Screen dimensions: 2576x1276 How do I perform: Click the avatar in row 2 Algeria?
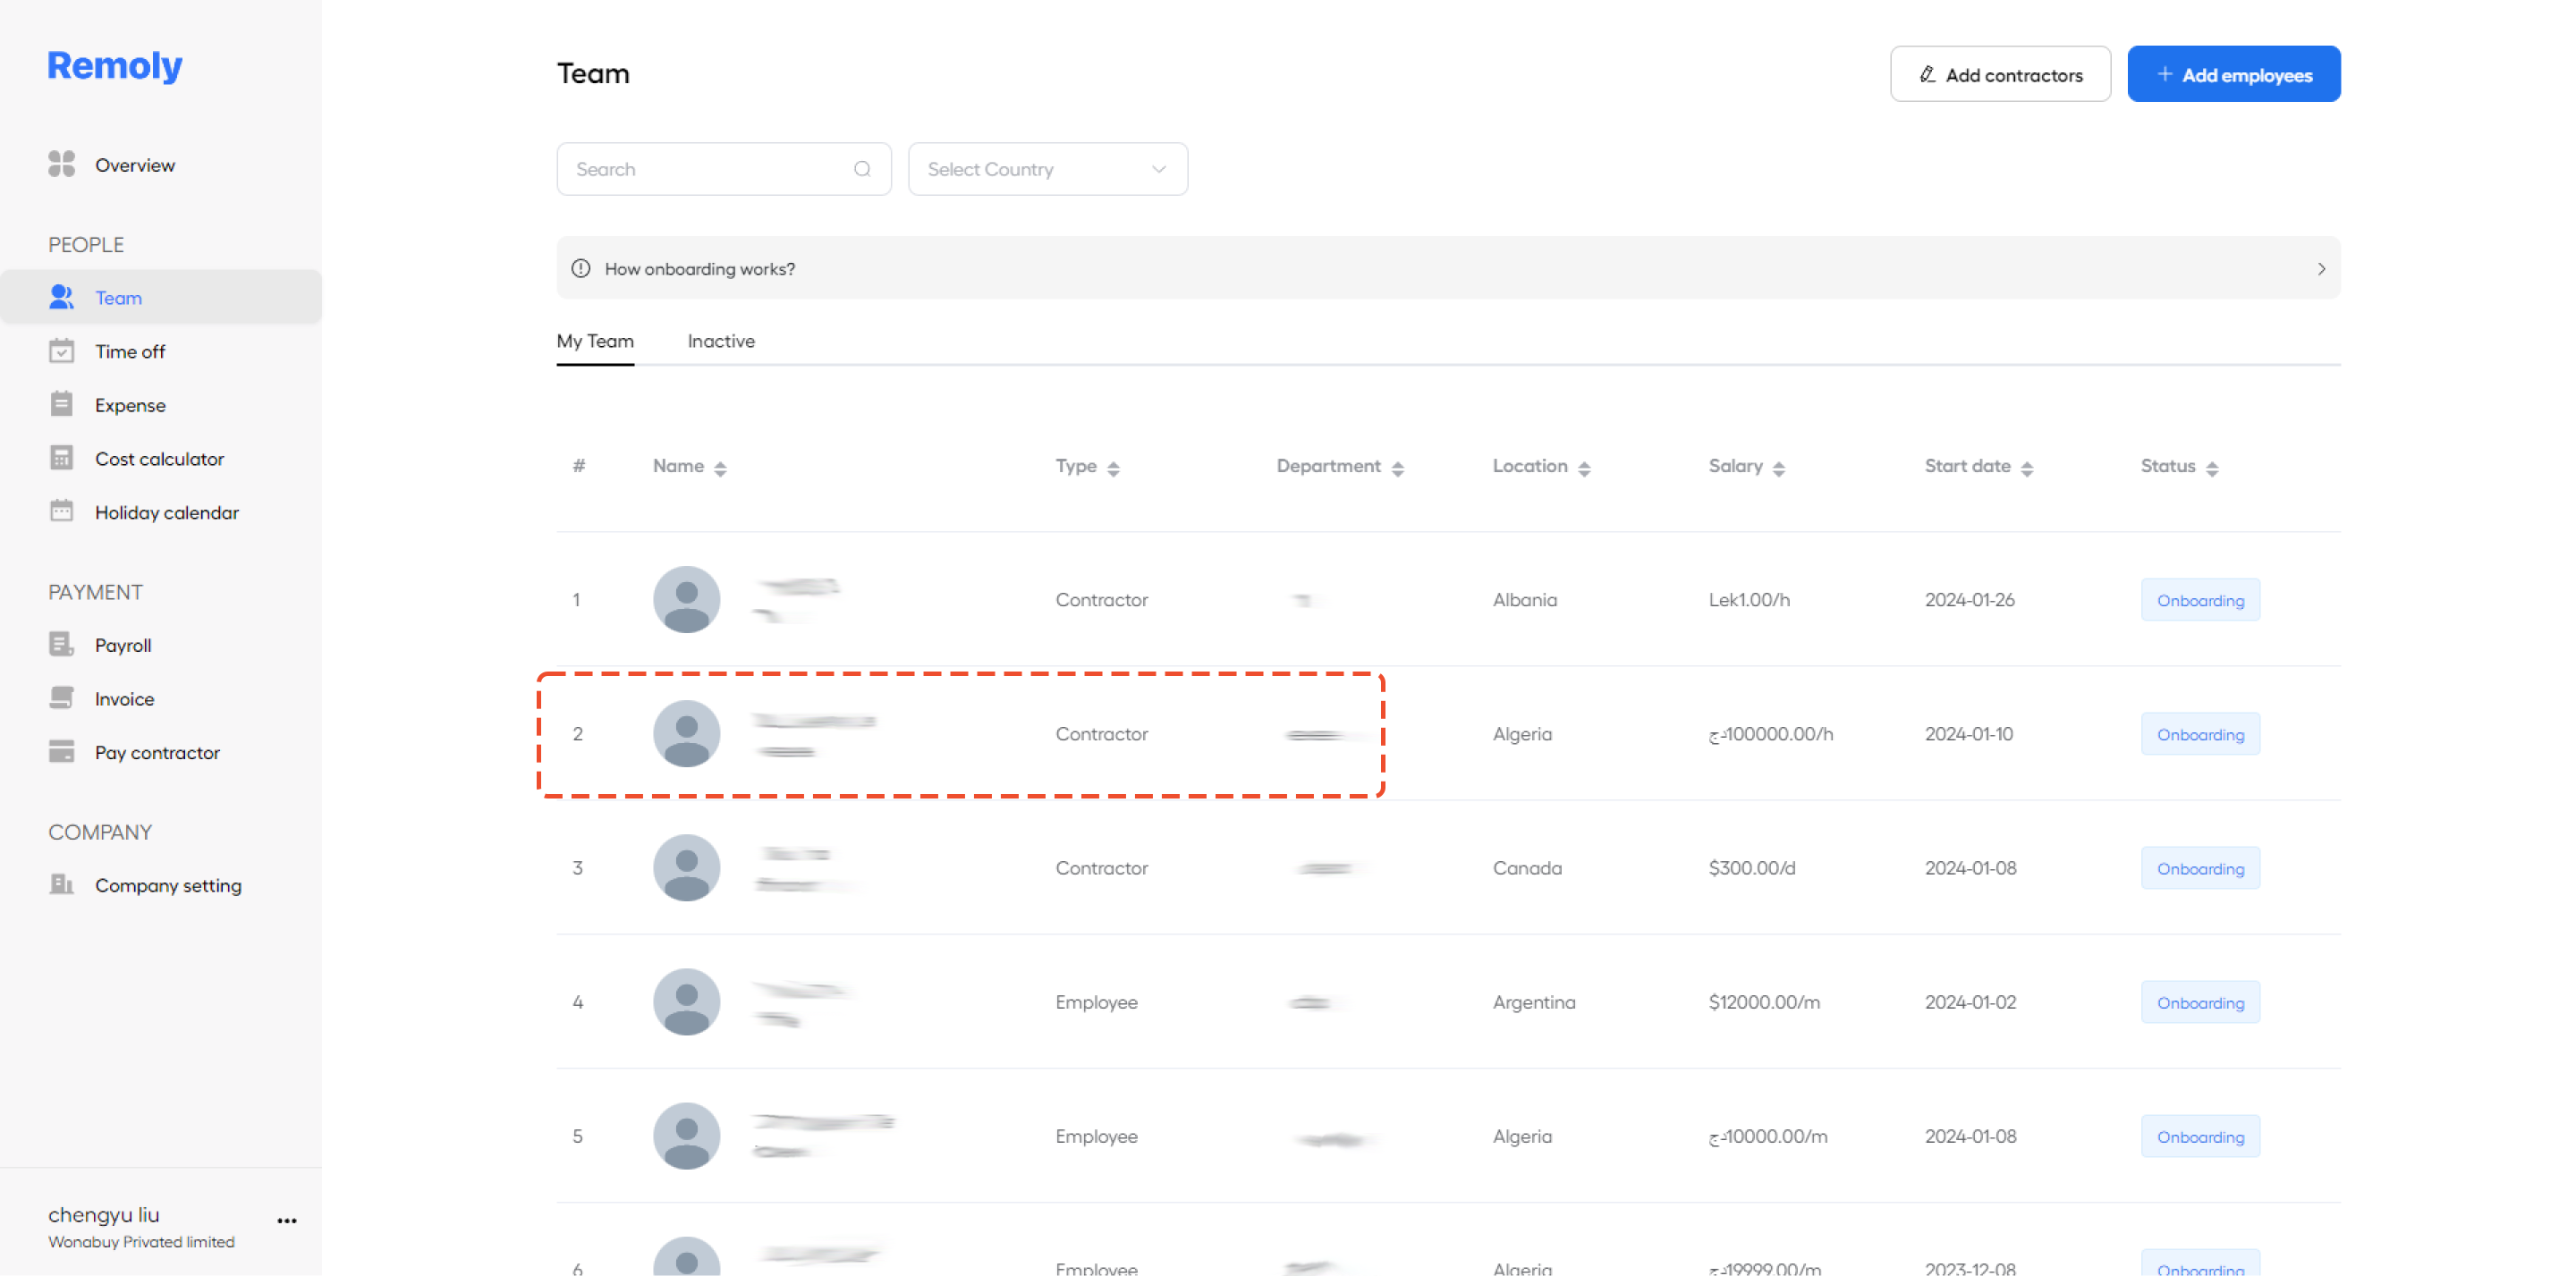(686, 733)
